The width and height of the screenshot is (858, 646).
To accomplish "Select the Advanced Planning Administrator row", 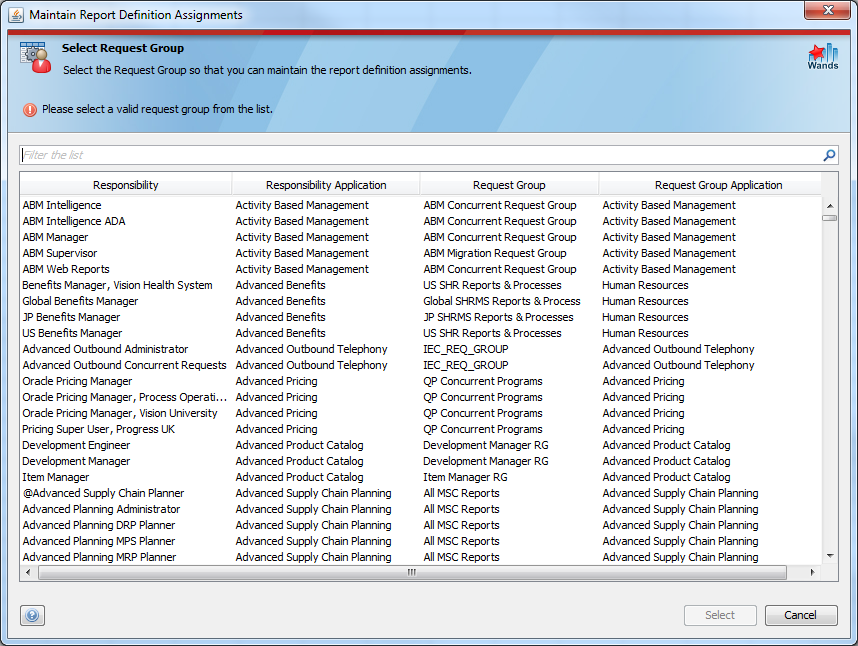I will pyautogui.click(x=420, y=509).
